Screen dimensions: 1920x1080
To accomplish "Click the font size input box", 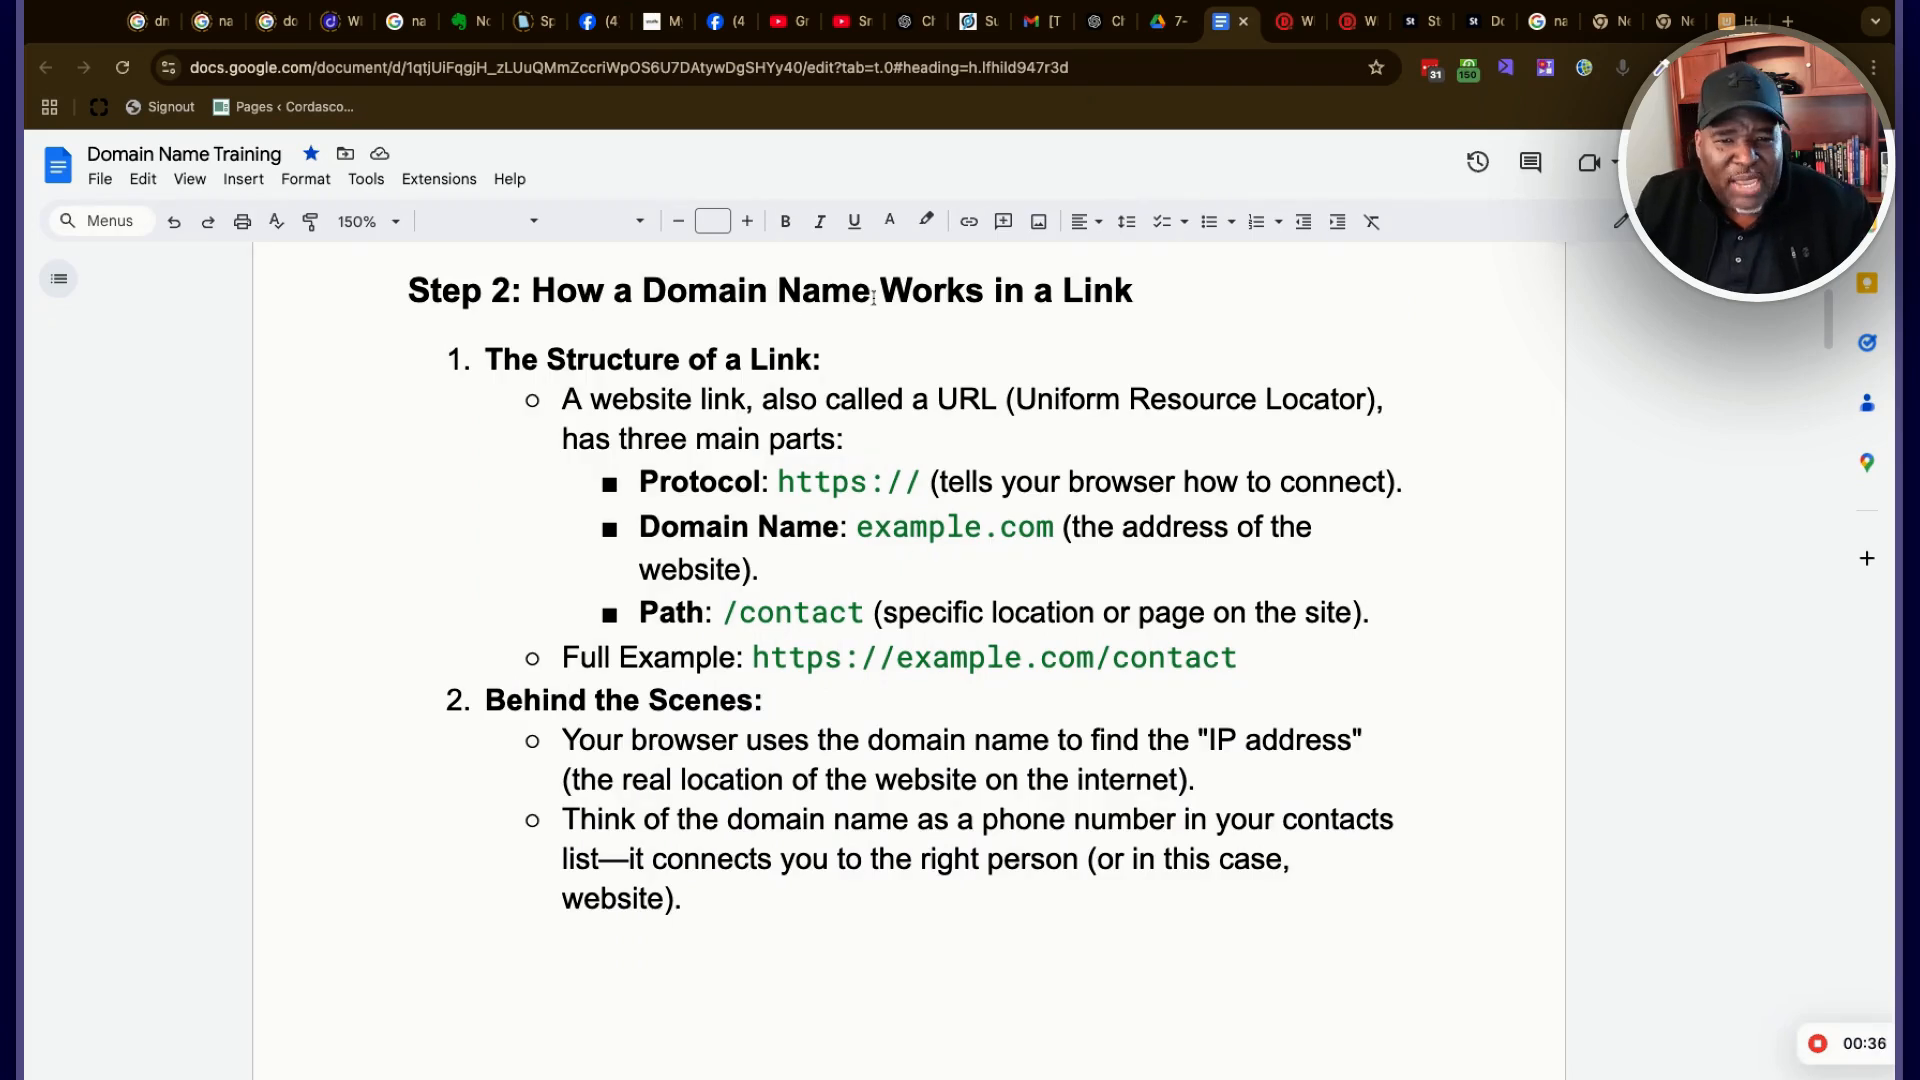I will (712, 222).
